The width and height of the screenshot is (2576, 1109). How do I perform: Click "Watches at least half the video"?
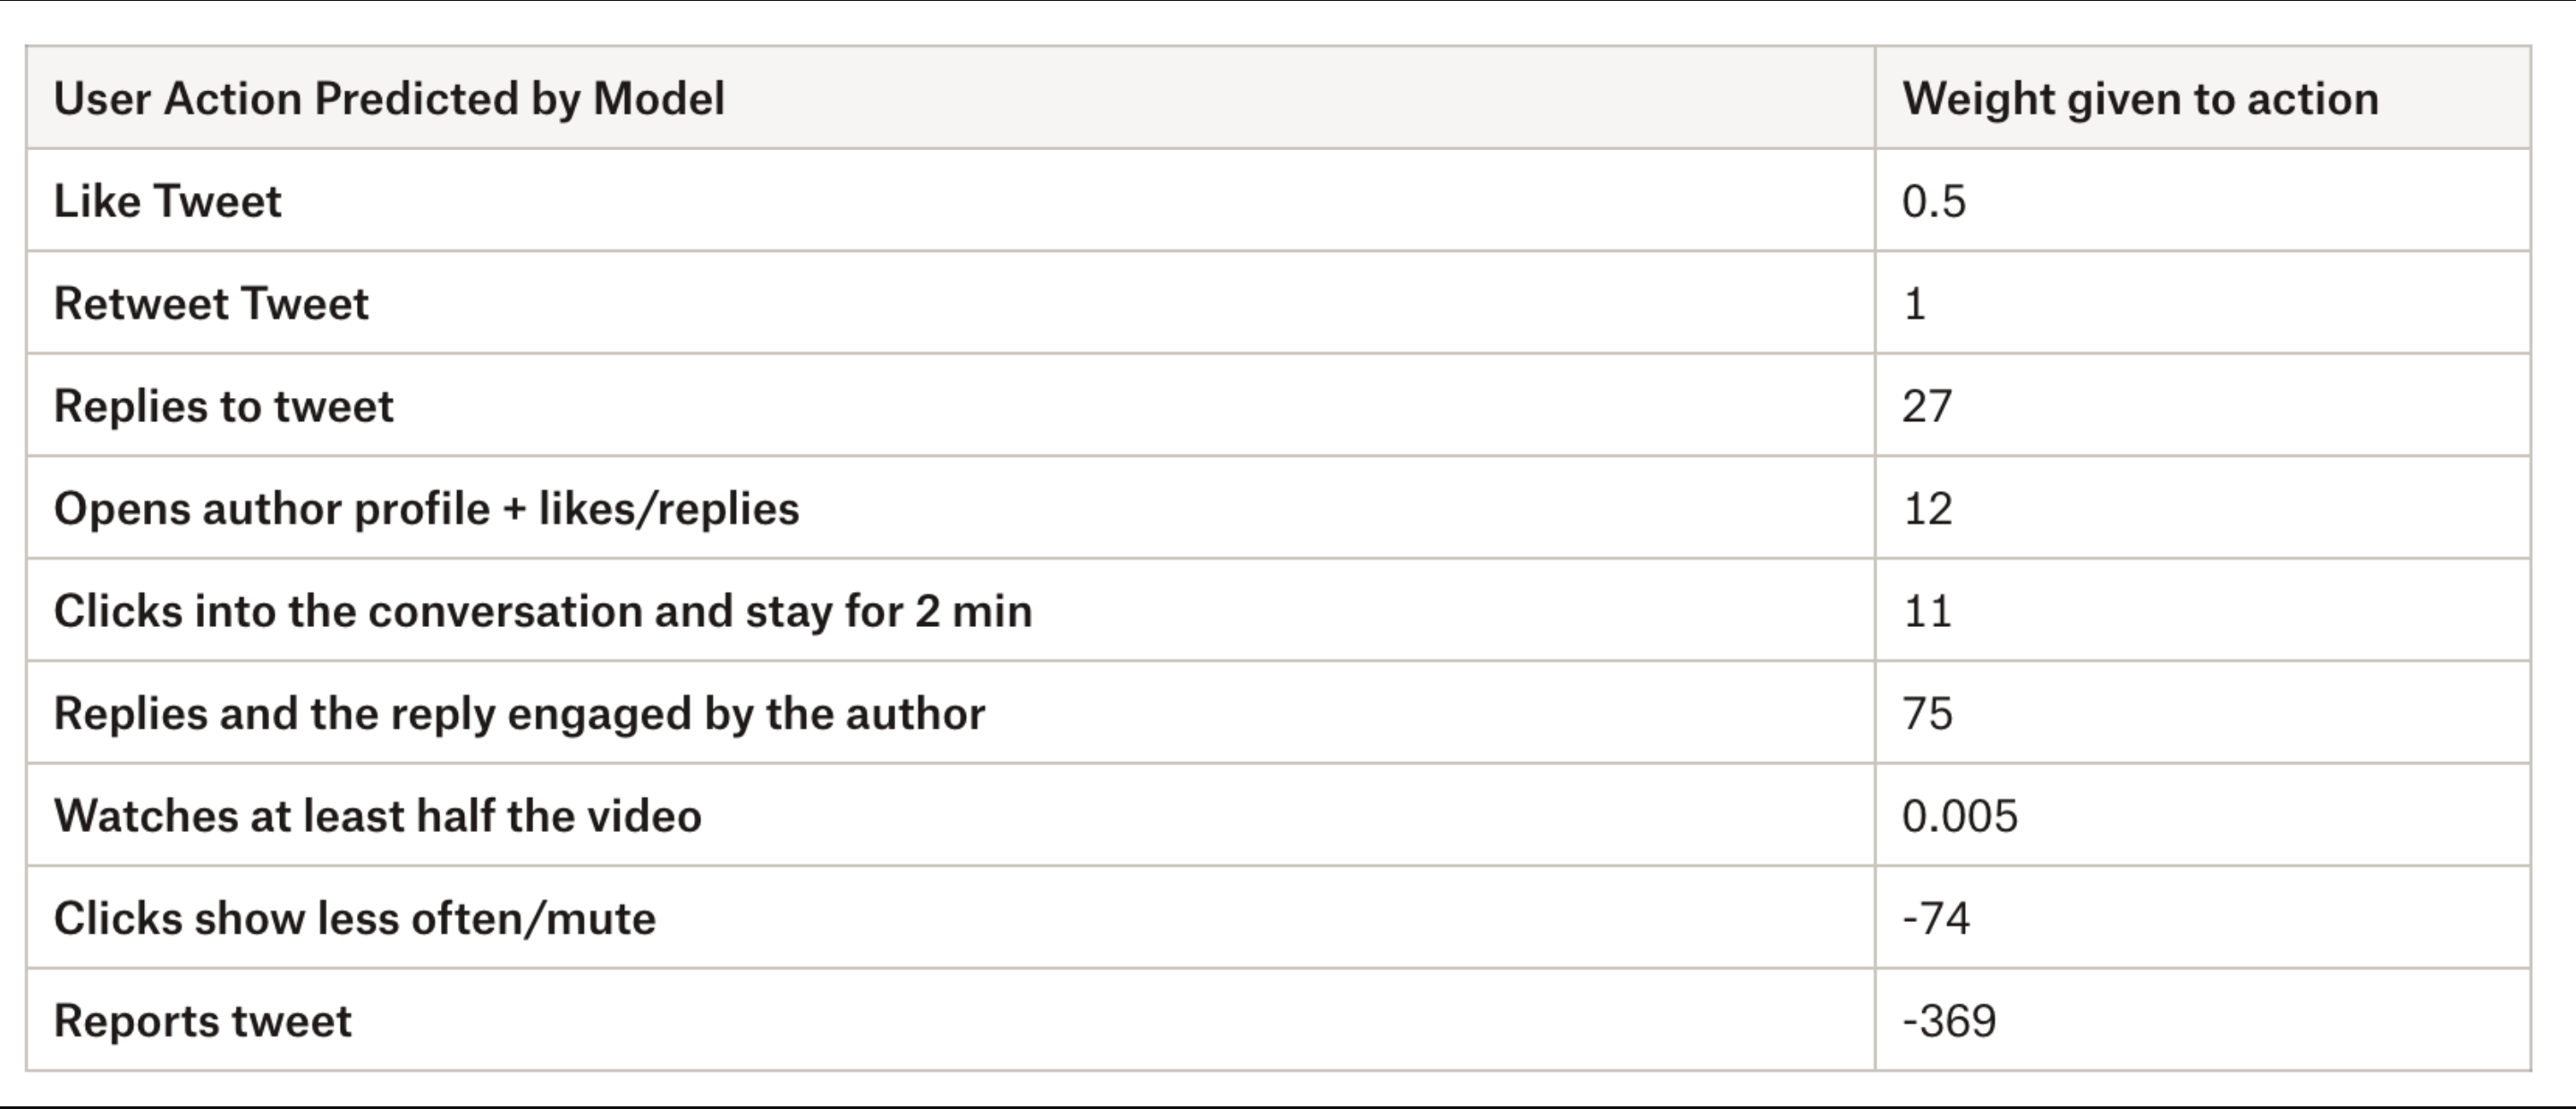[377, 816]
